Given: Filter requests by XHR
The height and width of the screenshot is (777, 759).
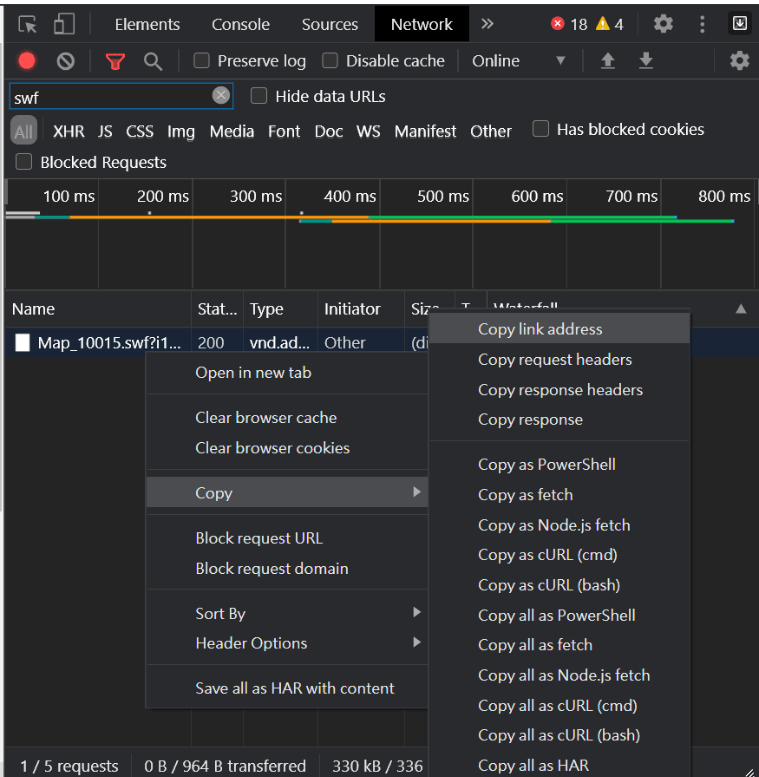Looking at the screenshot, I should (x=68, y=131).
